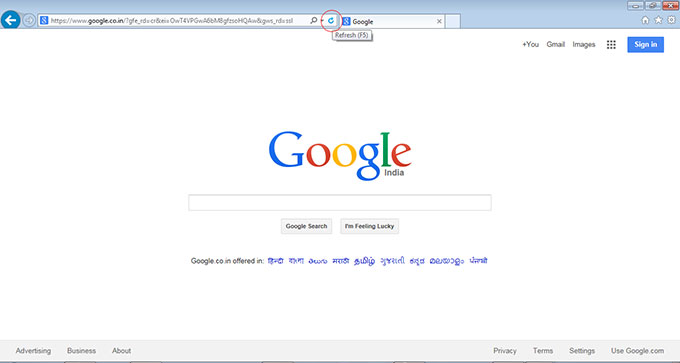Open the Google apps grid icon

(611, 45)
